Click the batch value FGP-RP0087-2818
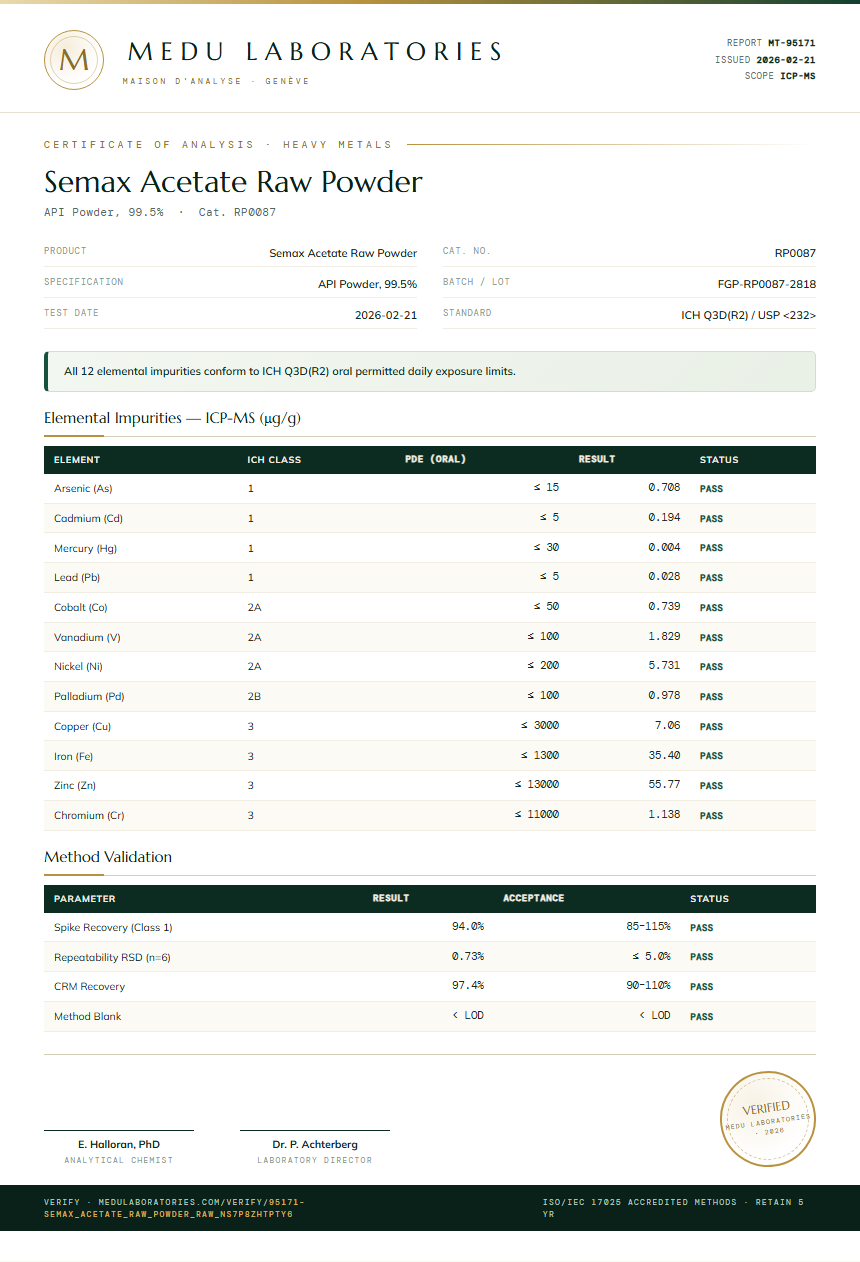This screenshot has width=860, height=1262. [x=767, y=284]
